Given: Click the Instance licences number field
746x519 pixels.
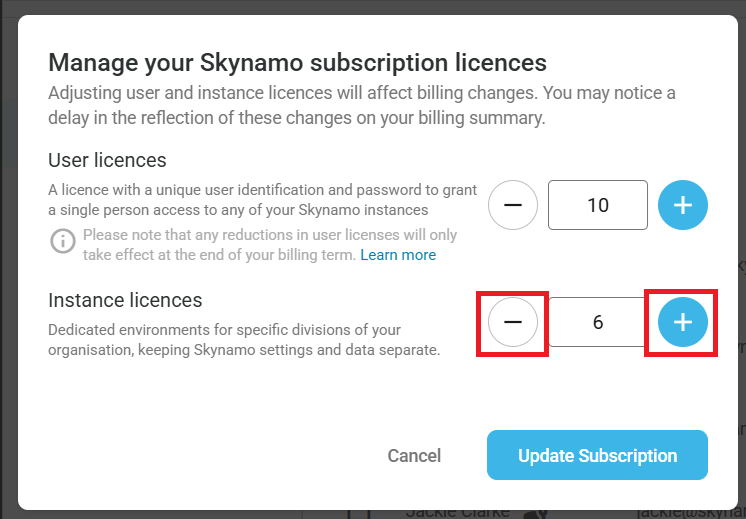Looking at the screenshot, I should 598,322.
